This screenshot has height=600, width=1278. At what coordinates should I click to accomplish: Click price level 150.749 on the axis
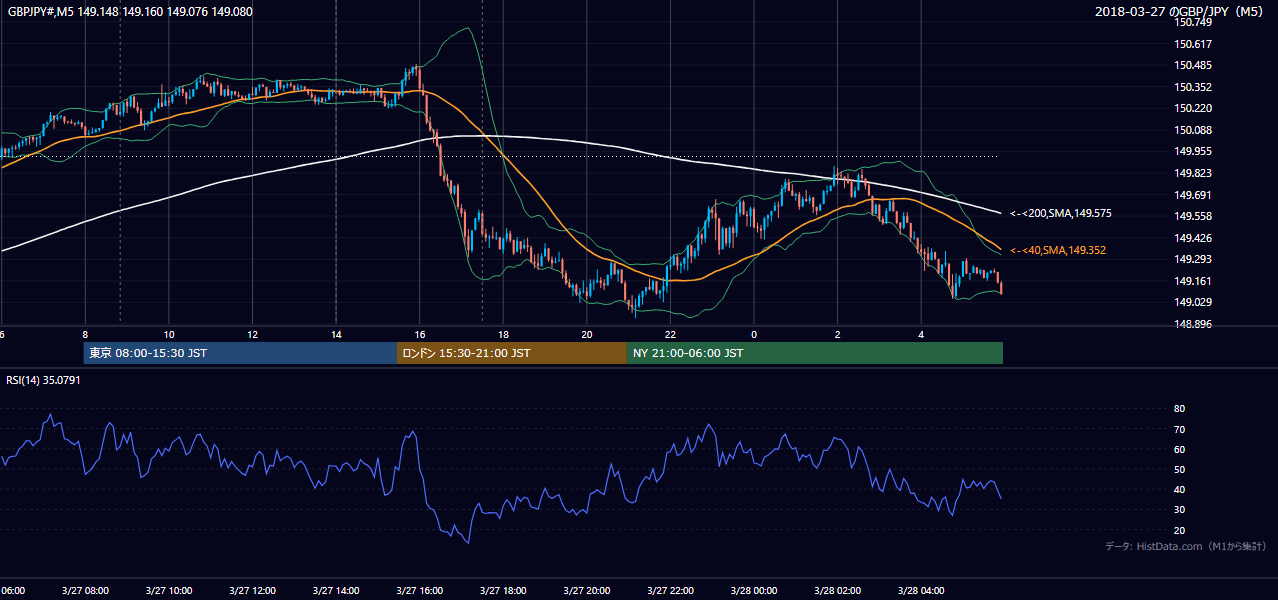[x=1195, y=23]
